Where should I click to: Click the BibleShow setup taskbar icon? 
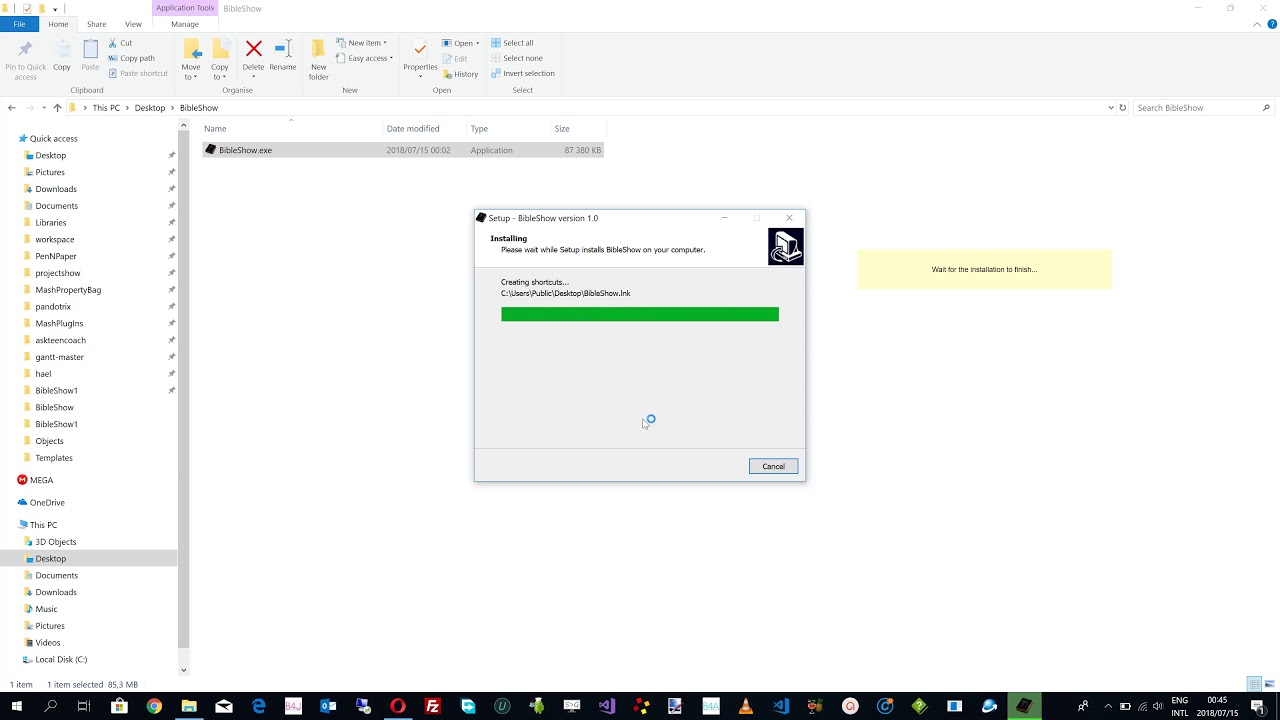coord(1024,706)
